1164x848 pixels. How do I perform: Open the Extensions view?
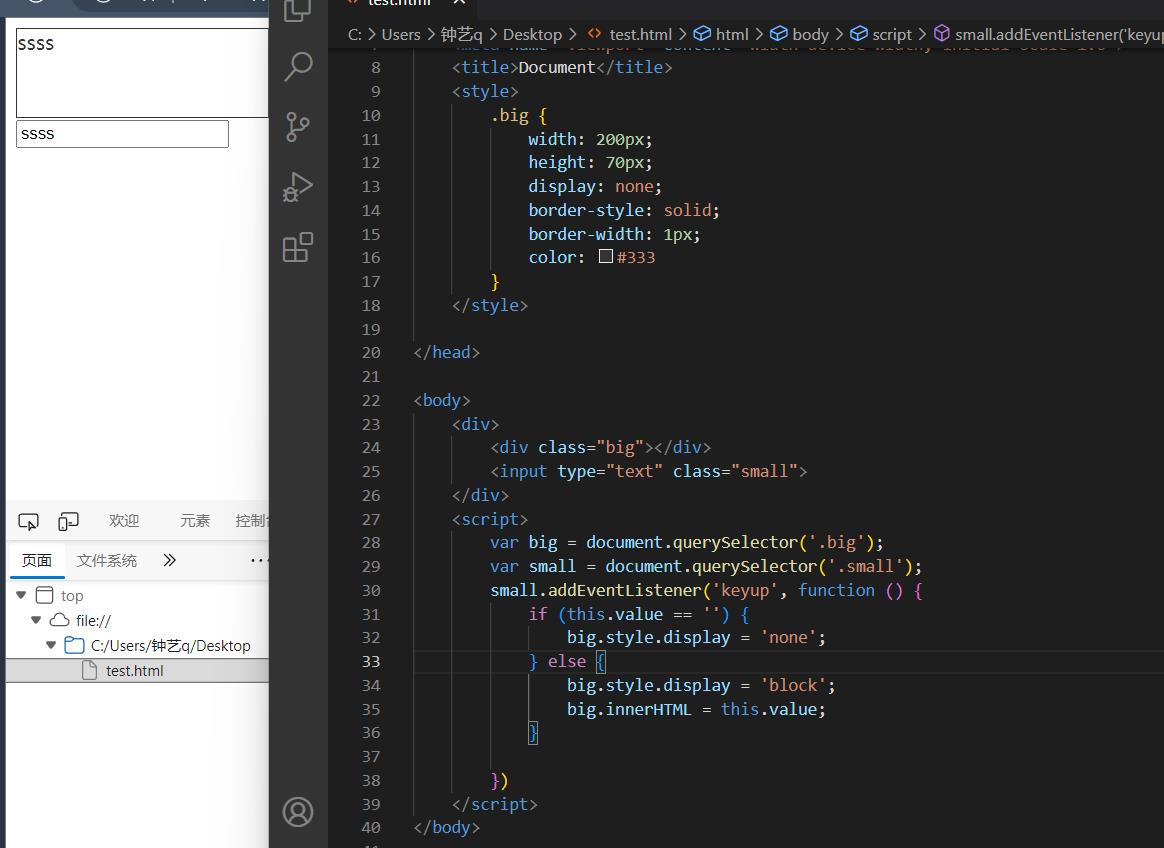[x=297, y=247]
